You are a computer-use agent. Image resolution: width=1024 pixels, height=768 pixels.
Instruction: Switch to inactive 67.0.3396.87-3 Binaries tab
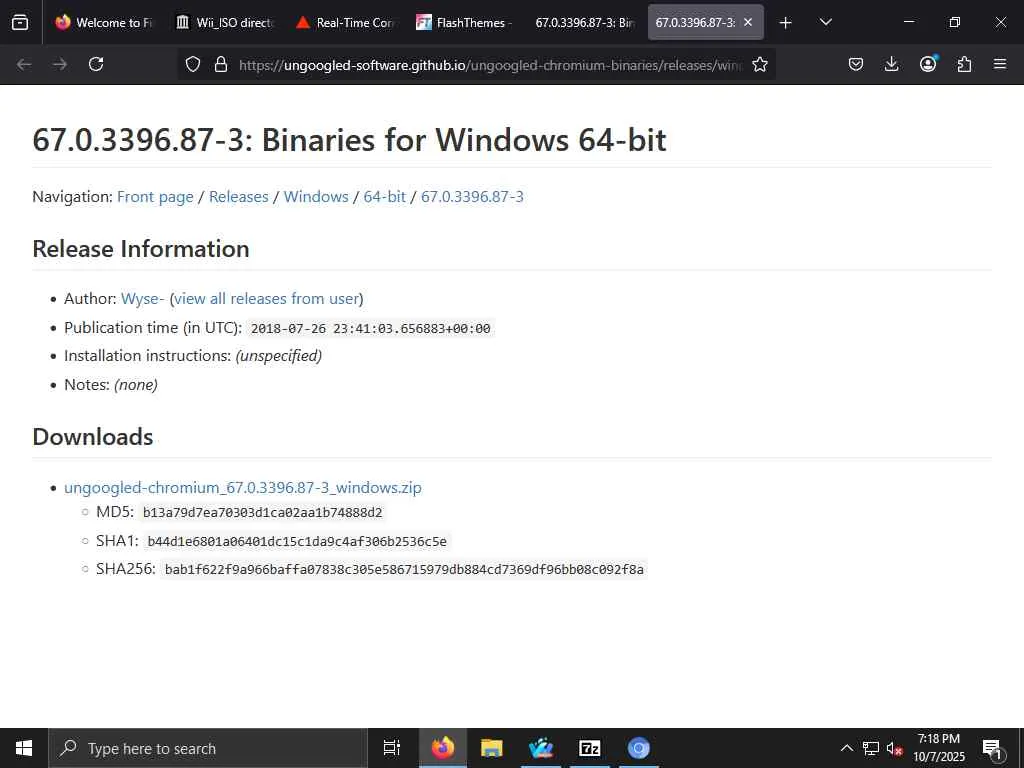pos(584,22)
